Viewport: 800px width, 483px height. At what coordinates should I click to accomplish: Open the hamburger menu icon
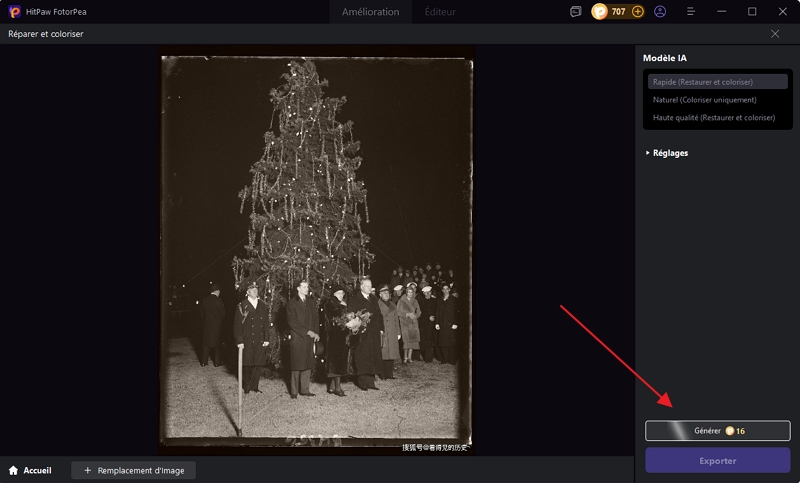click(x=691, y=11)
